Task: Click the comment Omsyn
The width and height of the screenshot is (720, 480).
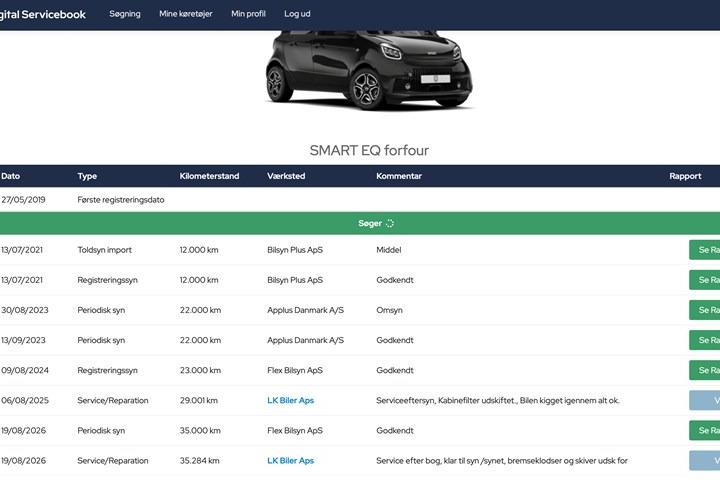Action: pos(389,311)
